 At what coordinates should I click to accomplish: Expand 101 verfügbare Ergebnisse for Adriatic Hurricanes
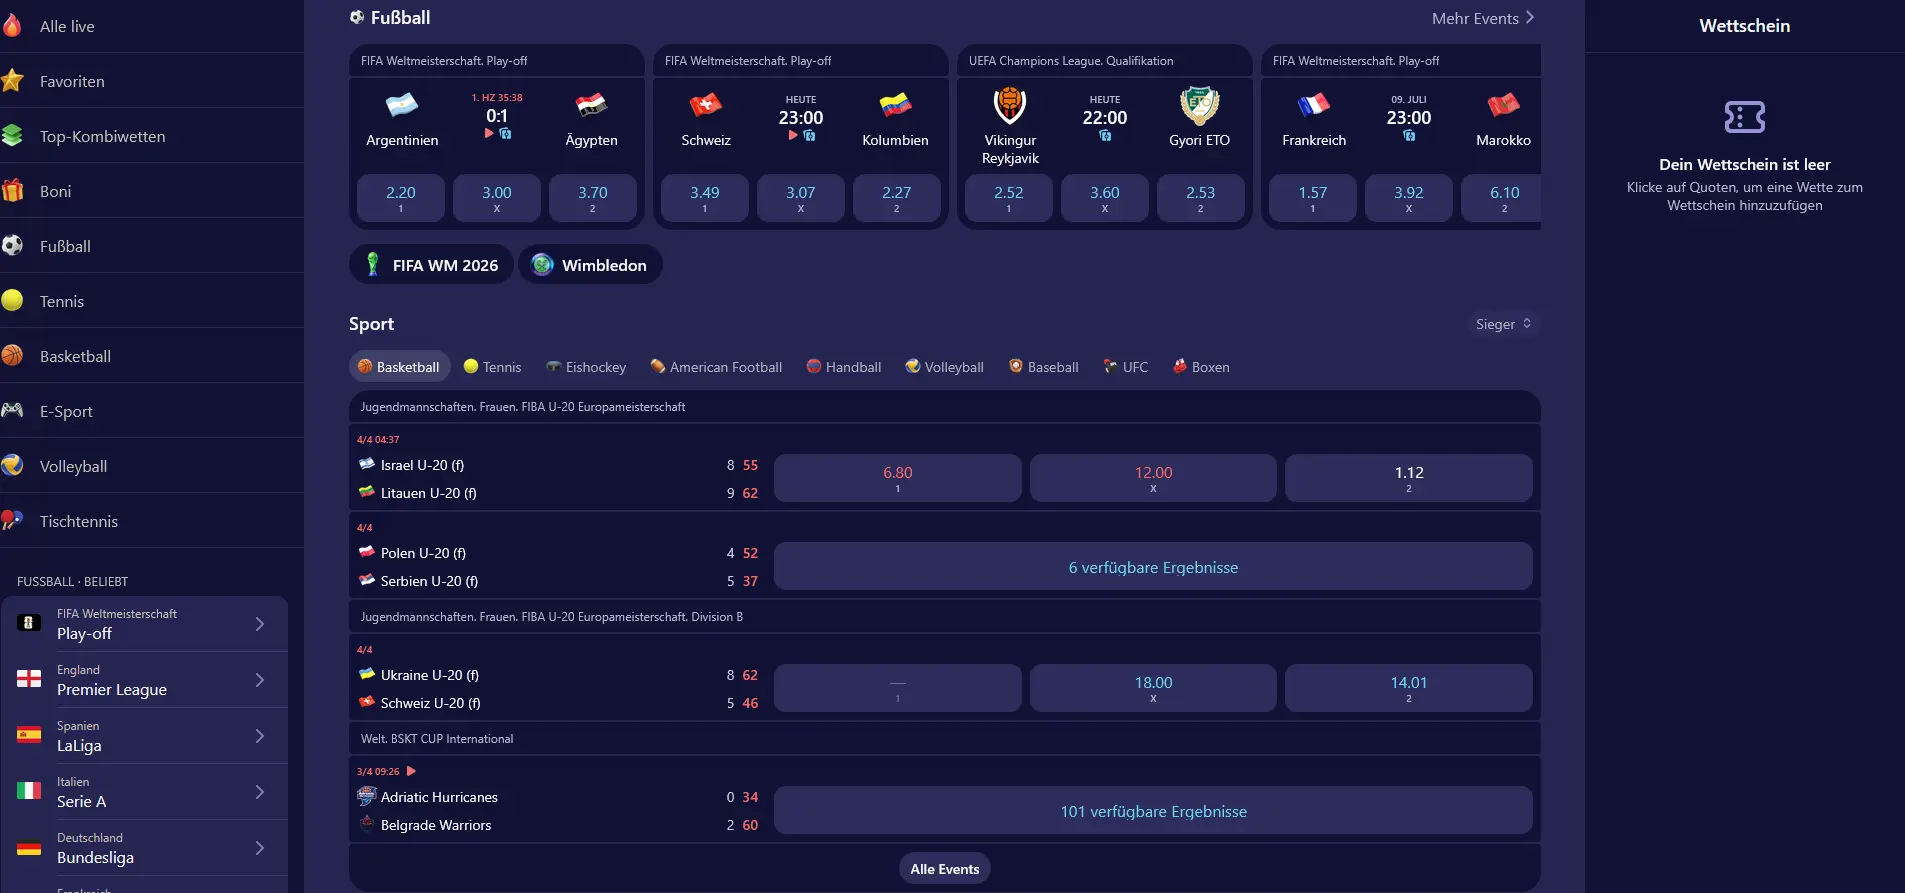(x=1153, y=811)
